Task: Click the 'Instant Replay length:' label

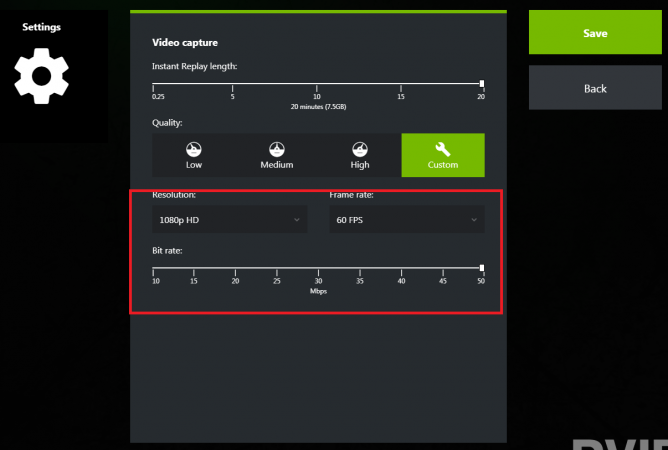Action: tap(195, 66)
